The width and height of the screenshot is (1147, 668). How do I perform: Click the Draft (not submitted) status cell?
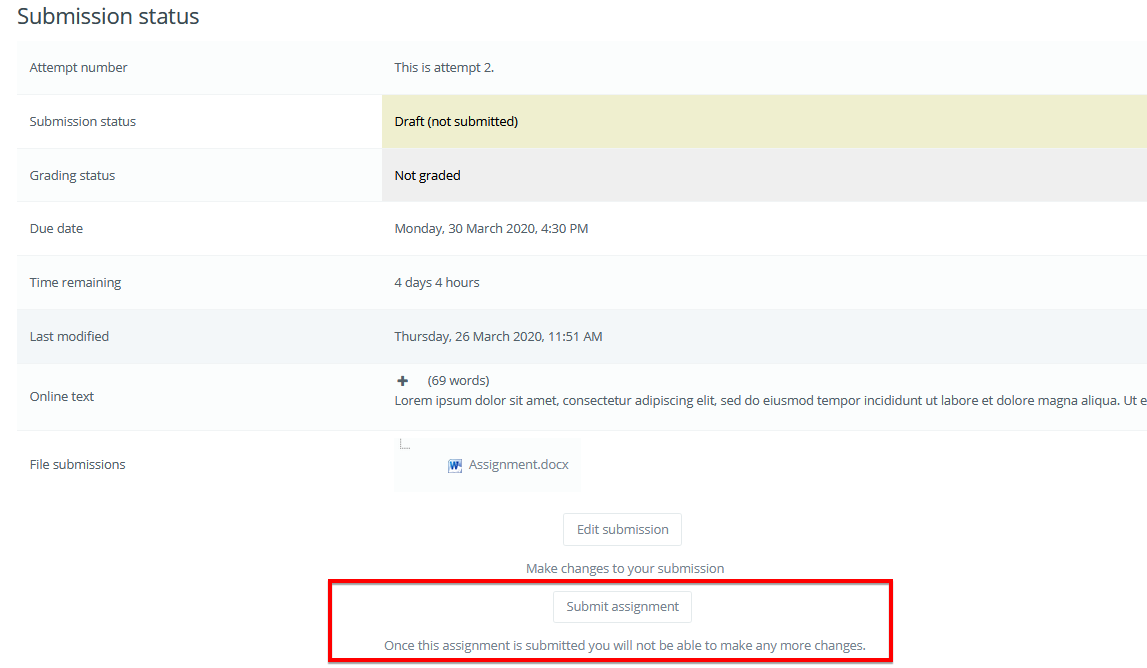coord(456,122)
